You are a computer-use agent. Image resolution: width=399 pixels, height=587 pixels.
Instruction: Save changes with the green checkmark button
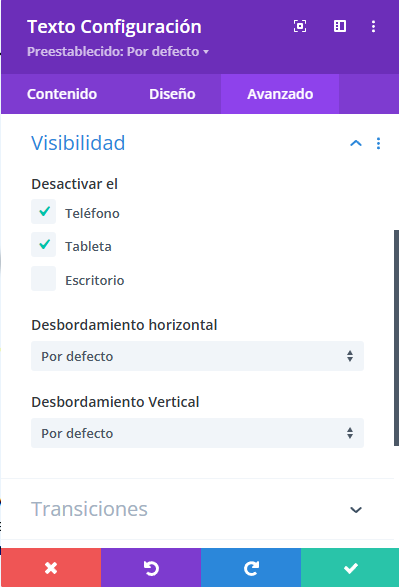pyautogui.click(x=350, y=568)
